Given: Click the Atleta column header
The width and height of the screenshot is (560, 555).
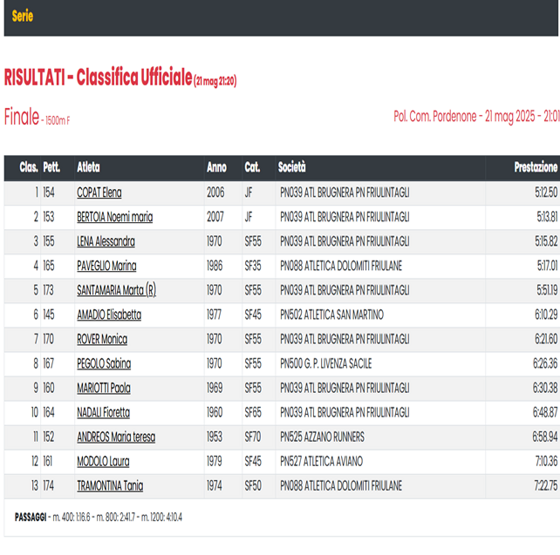Looking at the screenshot, I should click(89, 167).
